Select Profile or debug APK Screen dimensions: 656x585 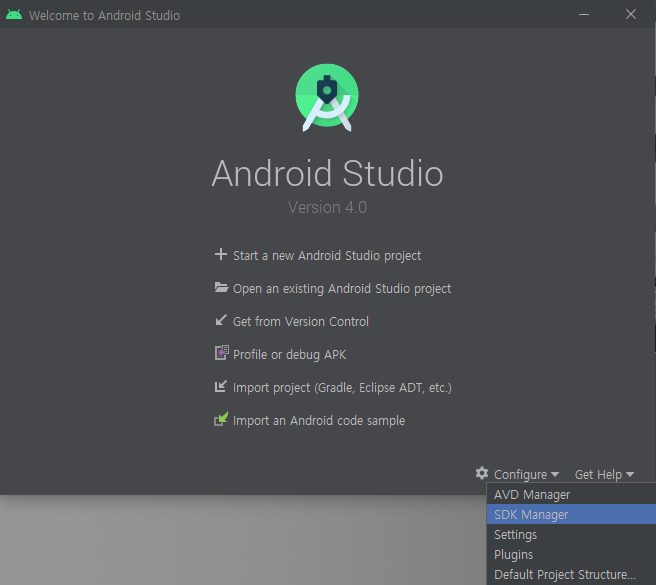[290, 354]
